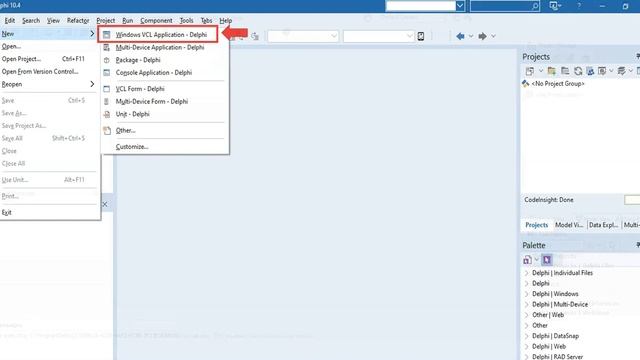Click the Windows VCL Application icon

point(107,35)
